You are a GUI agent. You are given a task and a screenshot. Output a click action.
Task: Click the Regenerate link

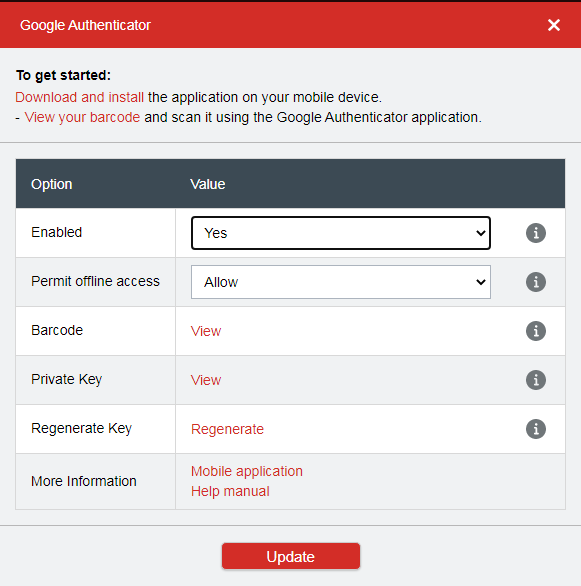227,429
